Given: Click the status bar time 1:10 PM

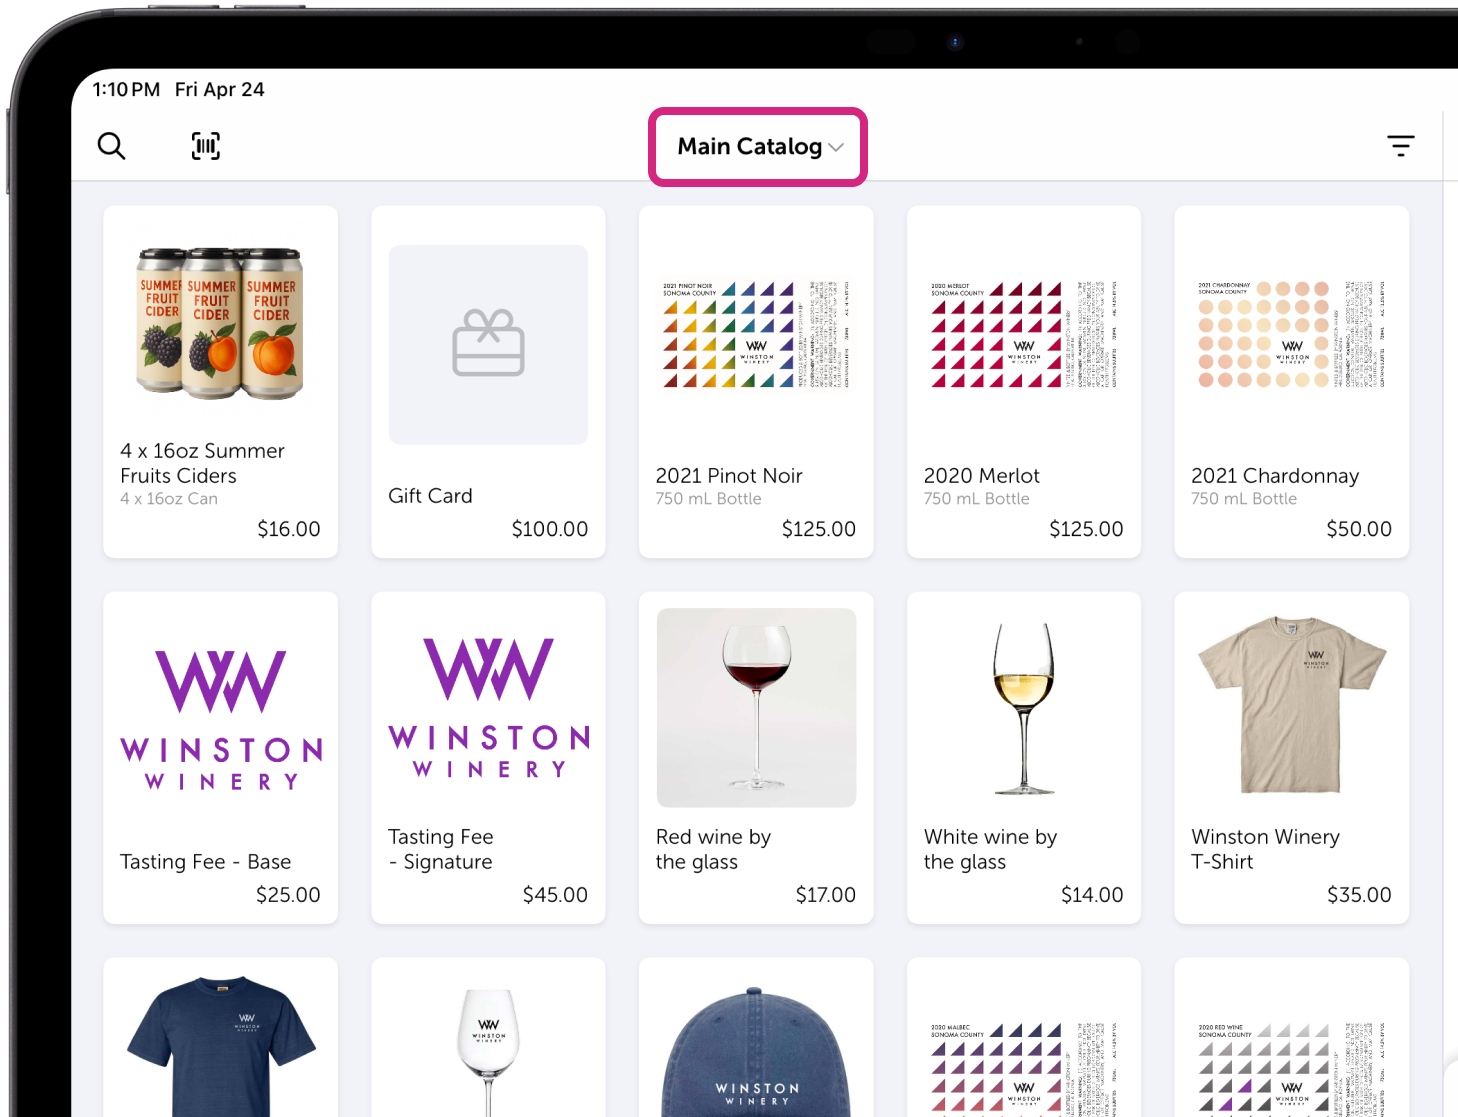Looking at the screenshot, I should pyautogui.click(x=126, y=89).
